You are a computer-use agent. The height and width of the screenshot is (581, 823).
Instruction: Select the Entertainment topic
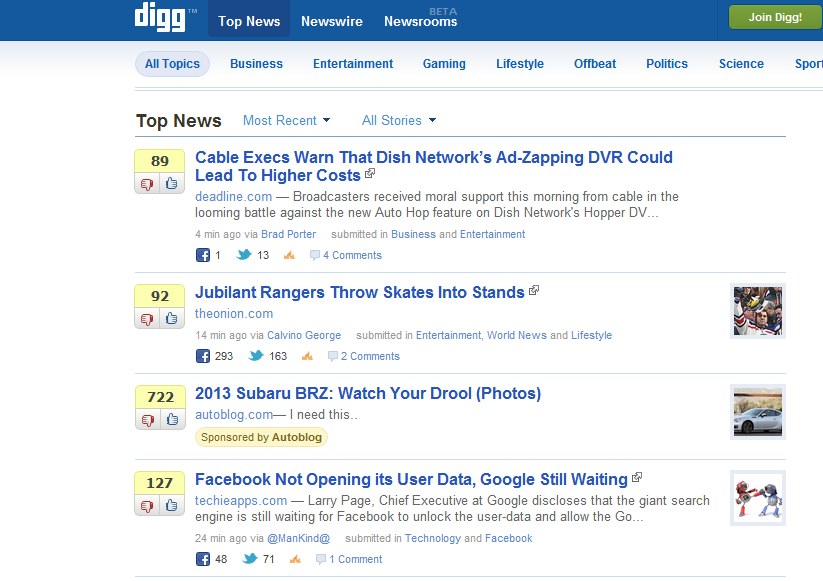353,64
